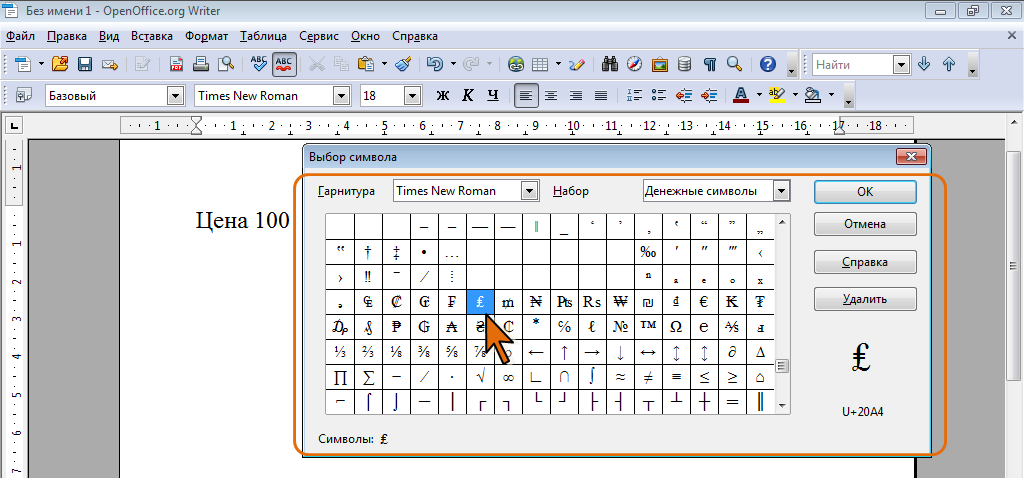
Task: Open the Набор subset dropdown
Action: (x=782, y=191)
